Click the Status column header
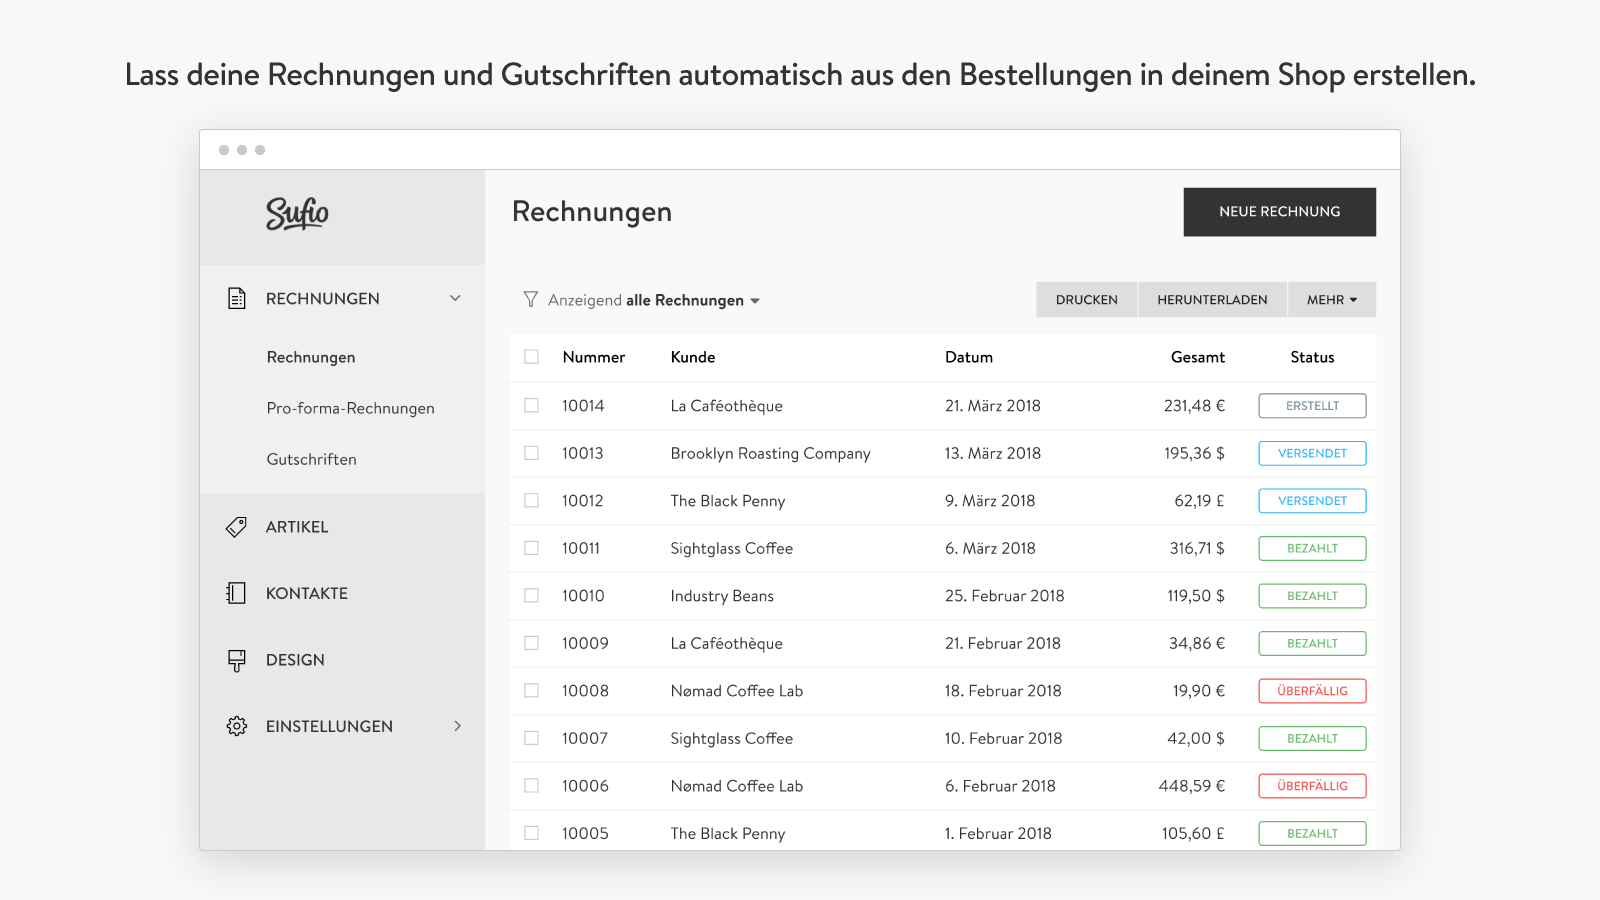The image size is (1600, 900). pyautogui.click(x=1312, y=357)
